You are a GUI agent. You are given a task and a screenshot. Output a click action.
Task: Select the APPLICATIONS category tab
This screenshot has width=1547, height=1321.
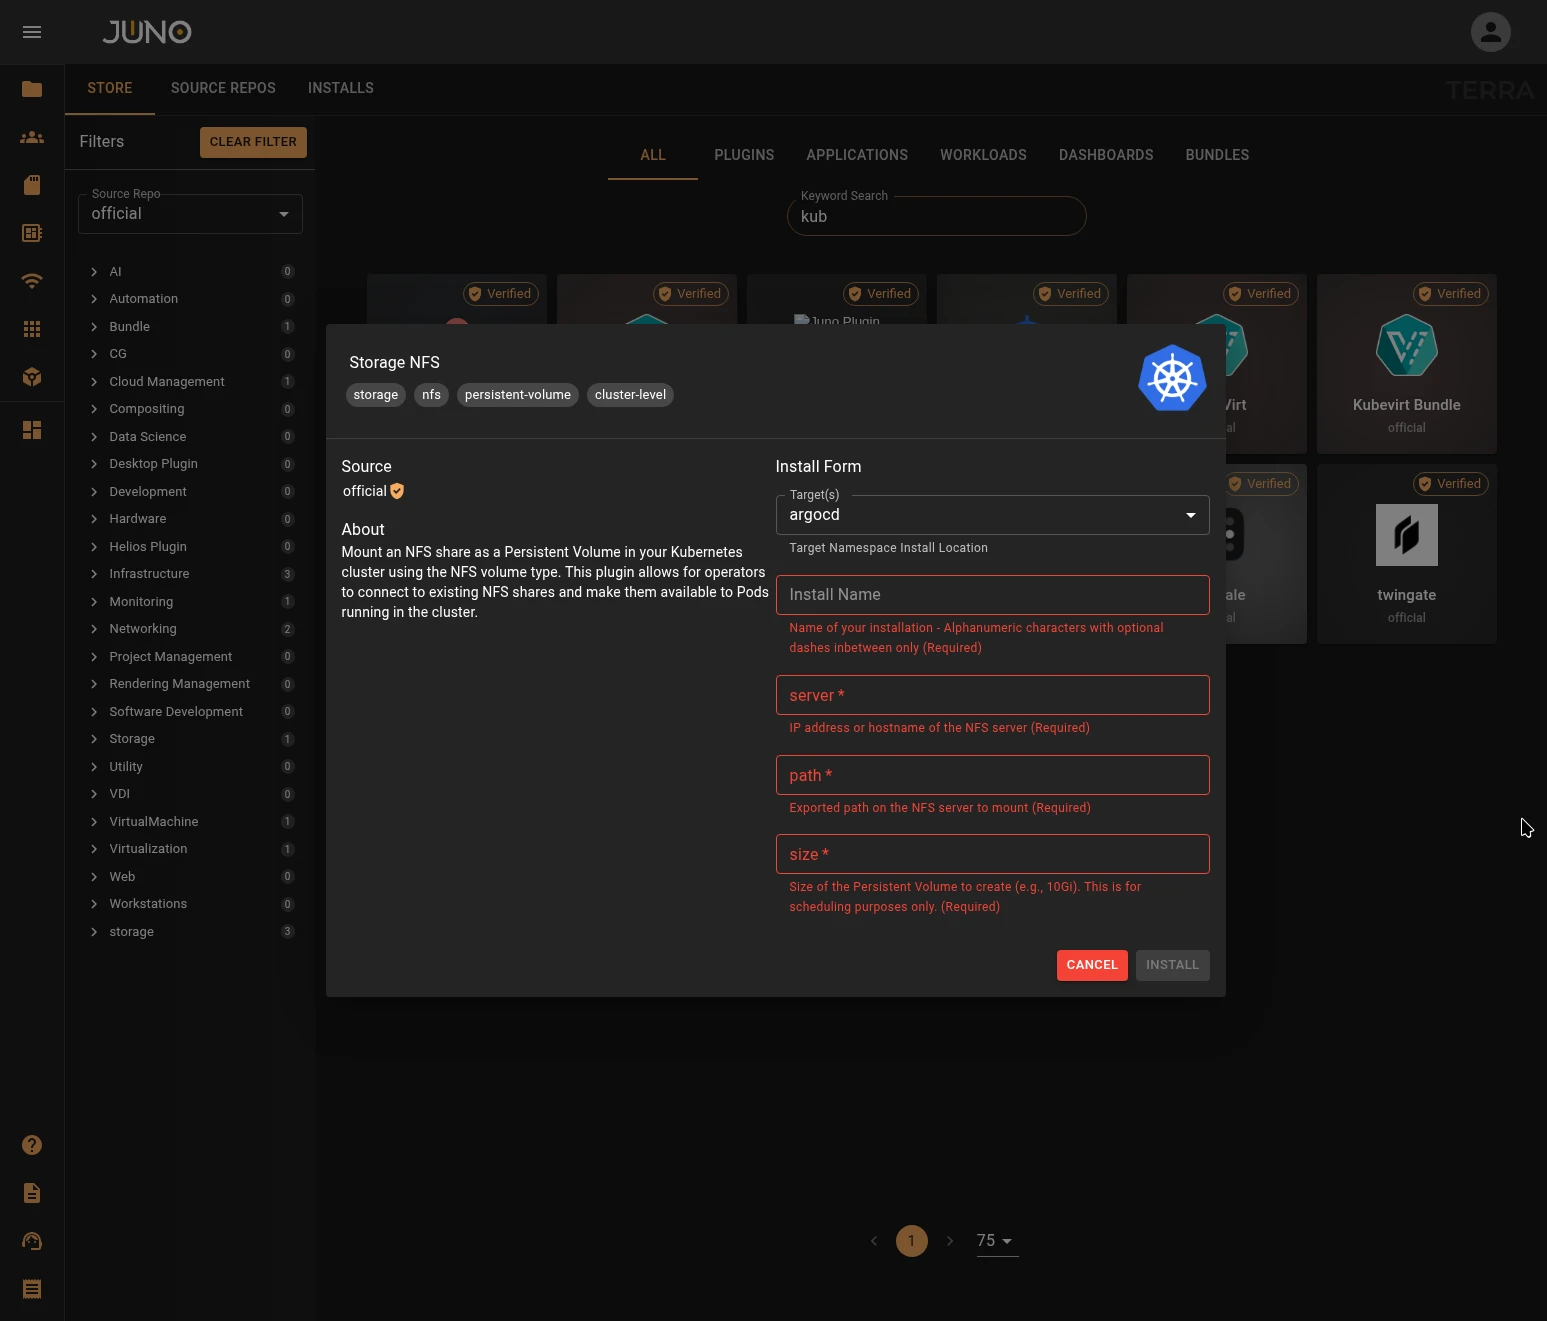(x=857, y=155)
